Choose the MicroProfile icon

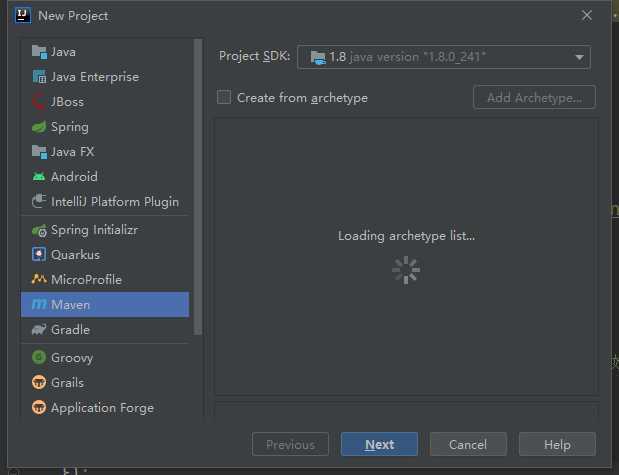(x=39, y=279)
